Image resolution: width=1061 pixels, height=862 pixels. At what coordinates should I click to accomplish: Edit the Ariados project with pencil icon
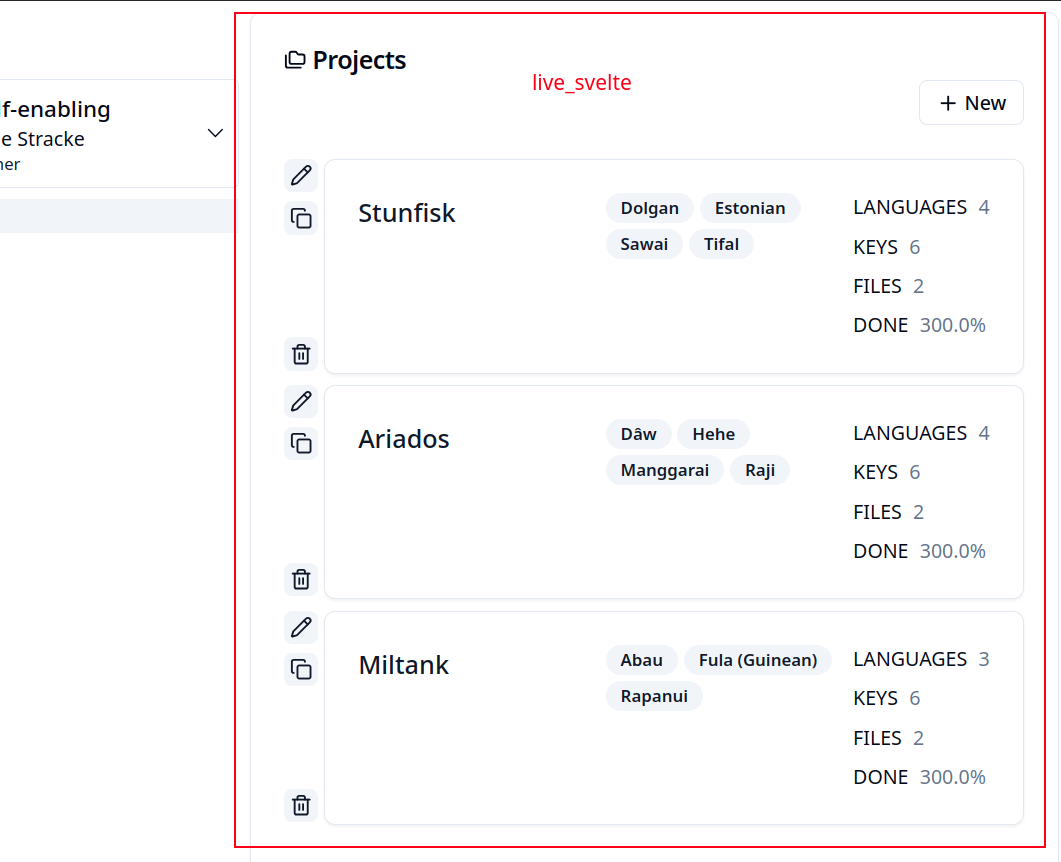[301, 402]
